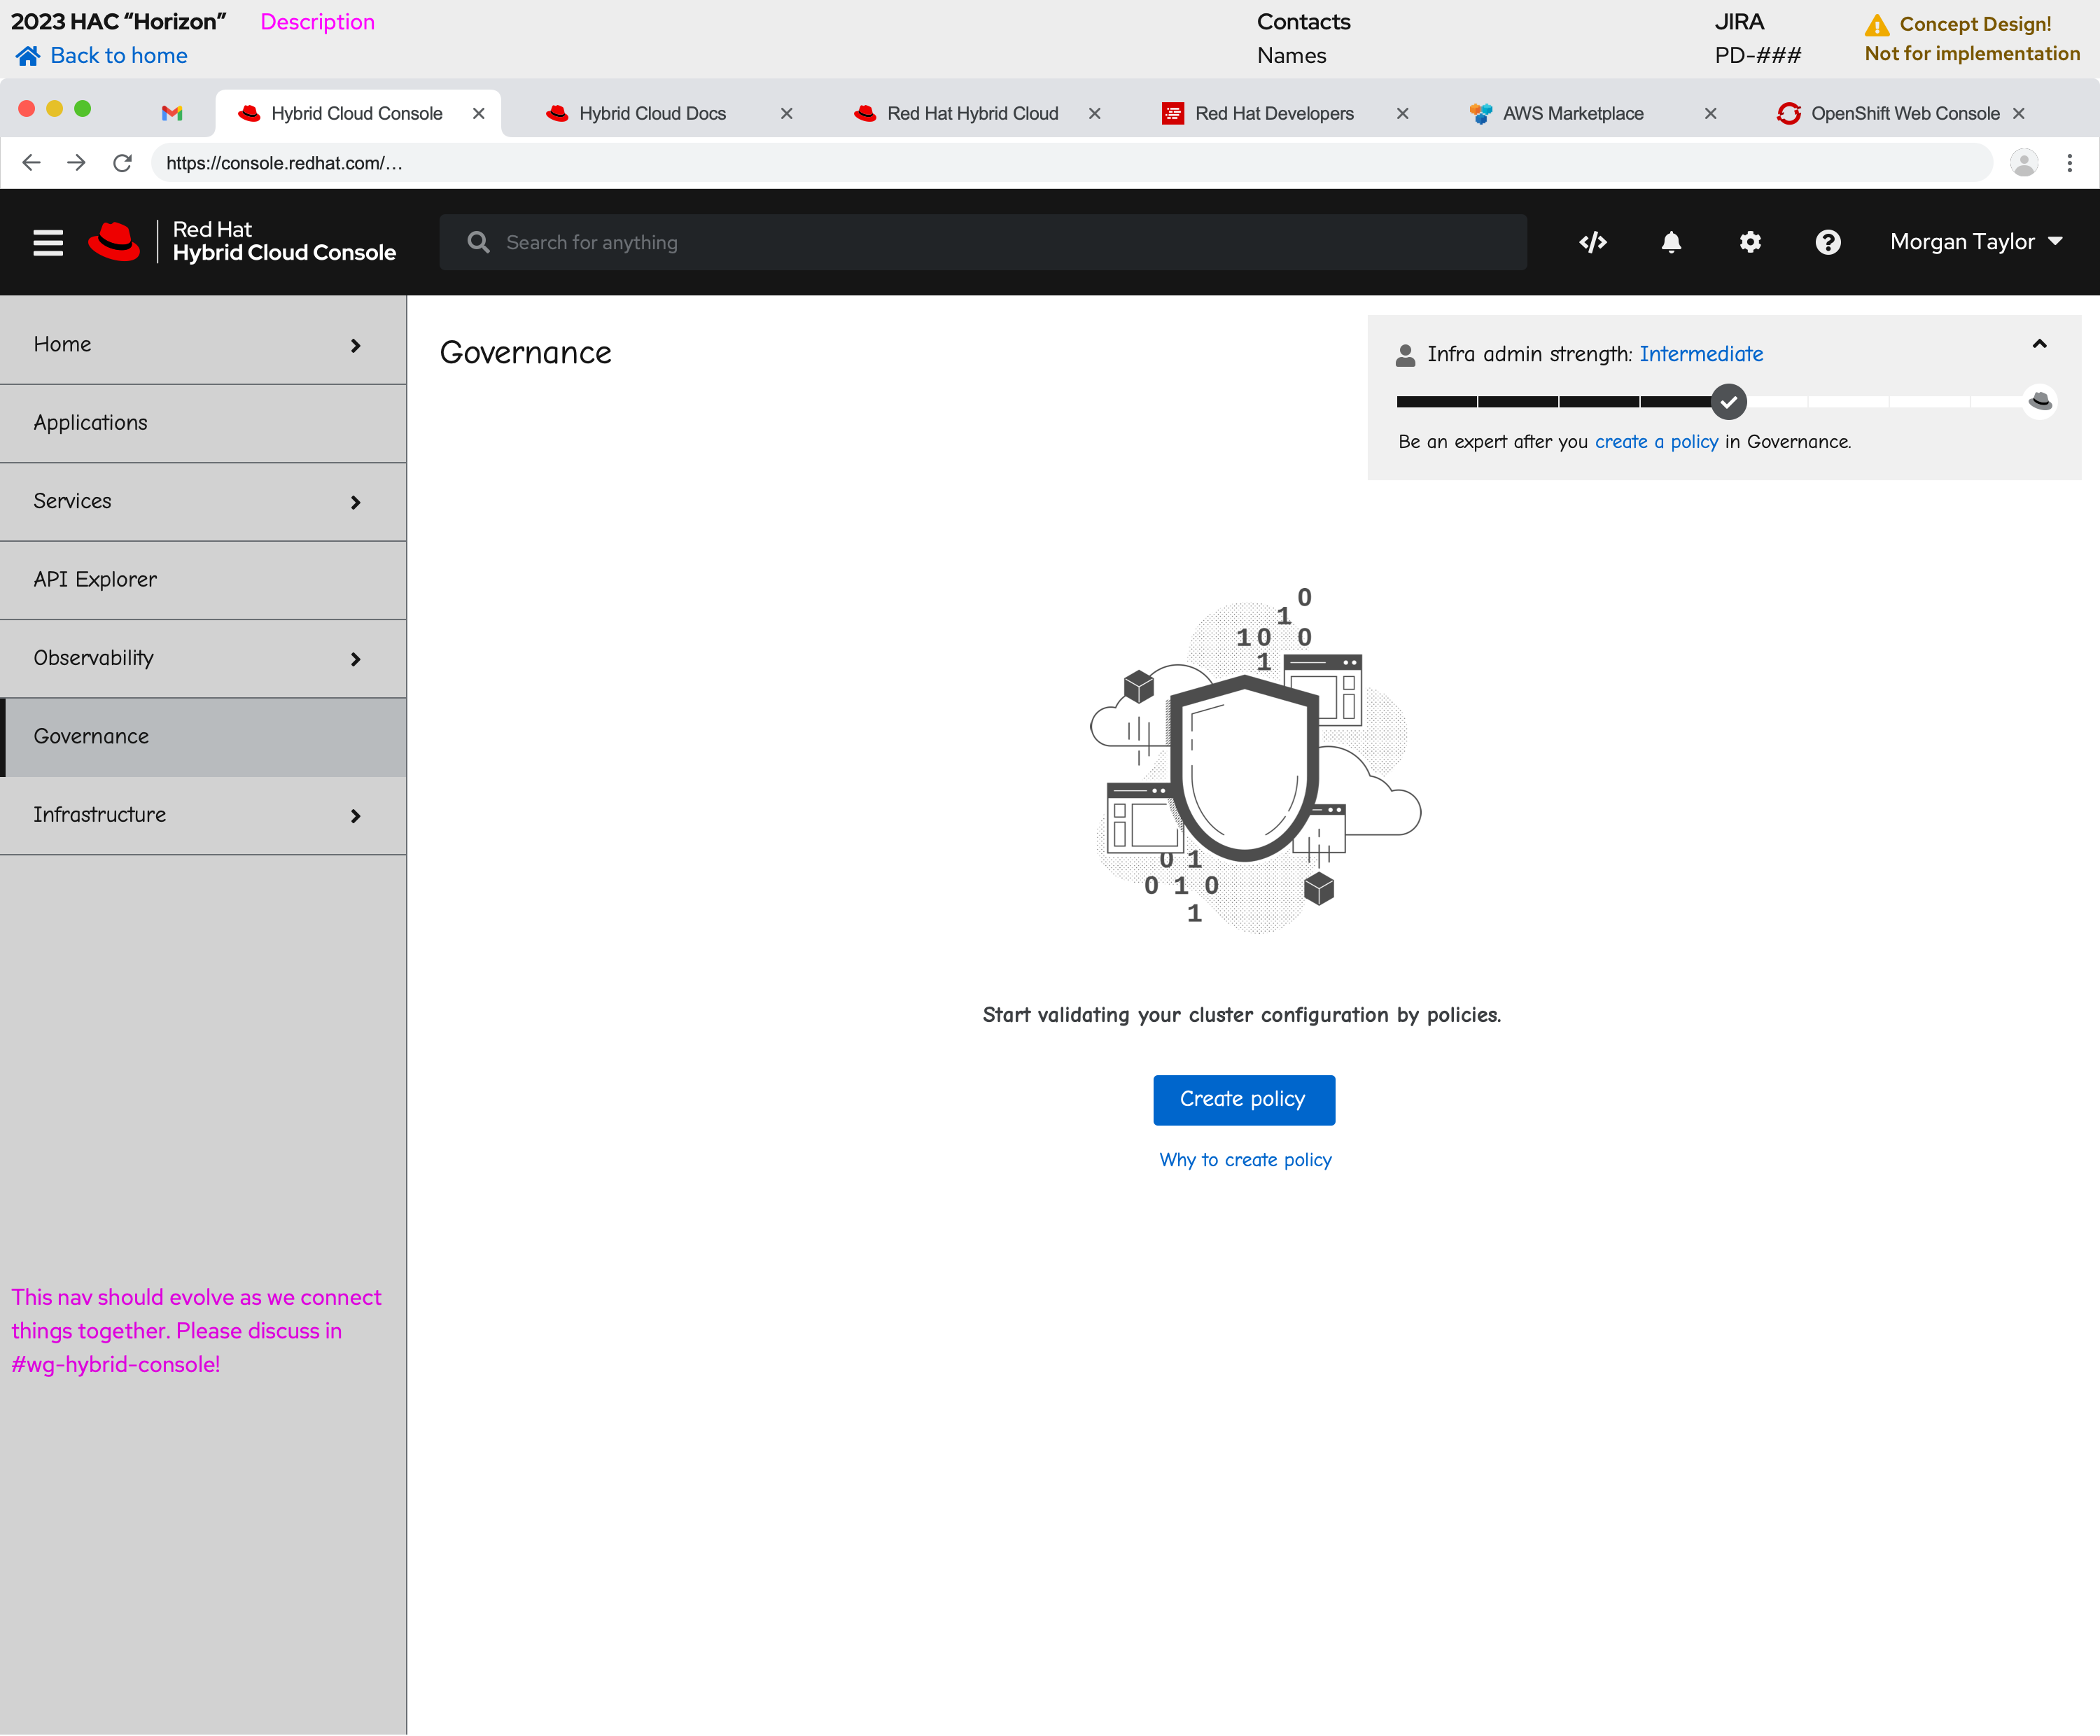The image size is (2100, 1736).
Task: Switch to the OpenShift Web Console tab
Action: tap(1904, 113)
